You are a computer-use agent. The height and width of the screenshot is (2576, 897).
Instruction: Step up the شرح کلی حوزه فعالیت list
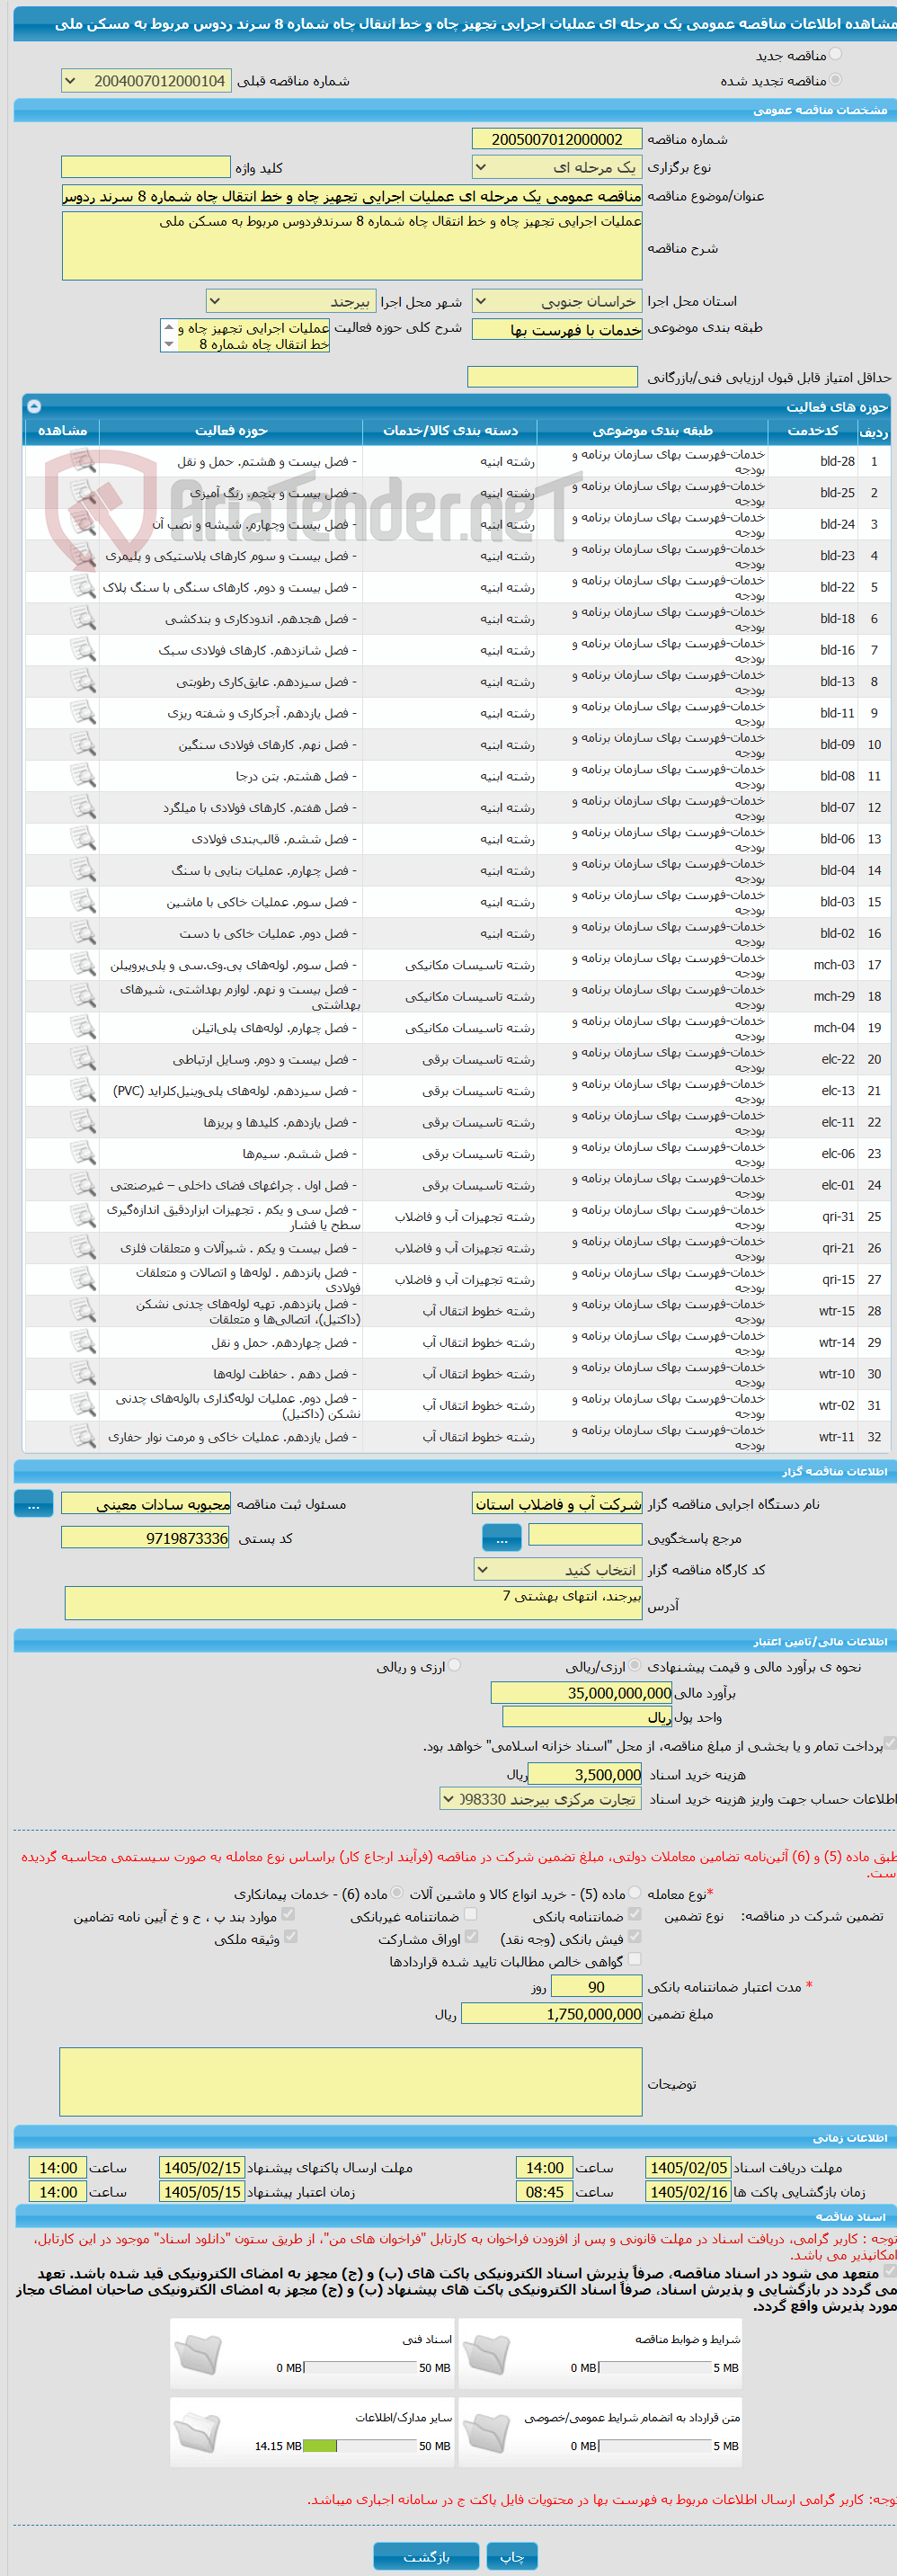tap(169, 328)
